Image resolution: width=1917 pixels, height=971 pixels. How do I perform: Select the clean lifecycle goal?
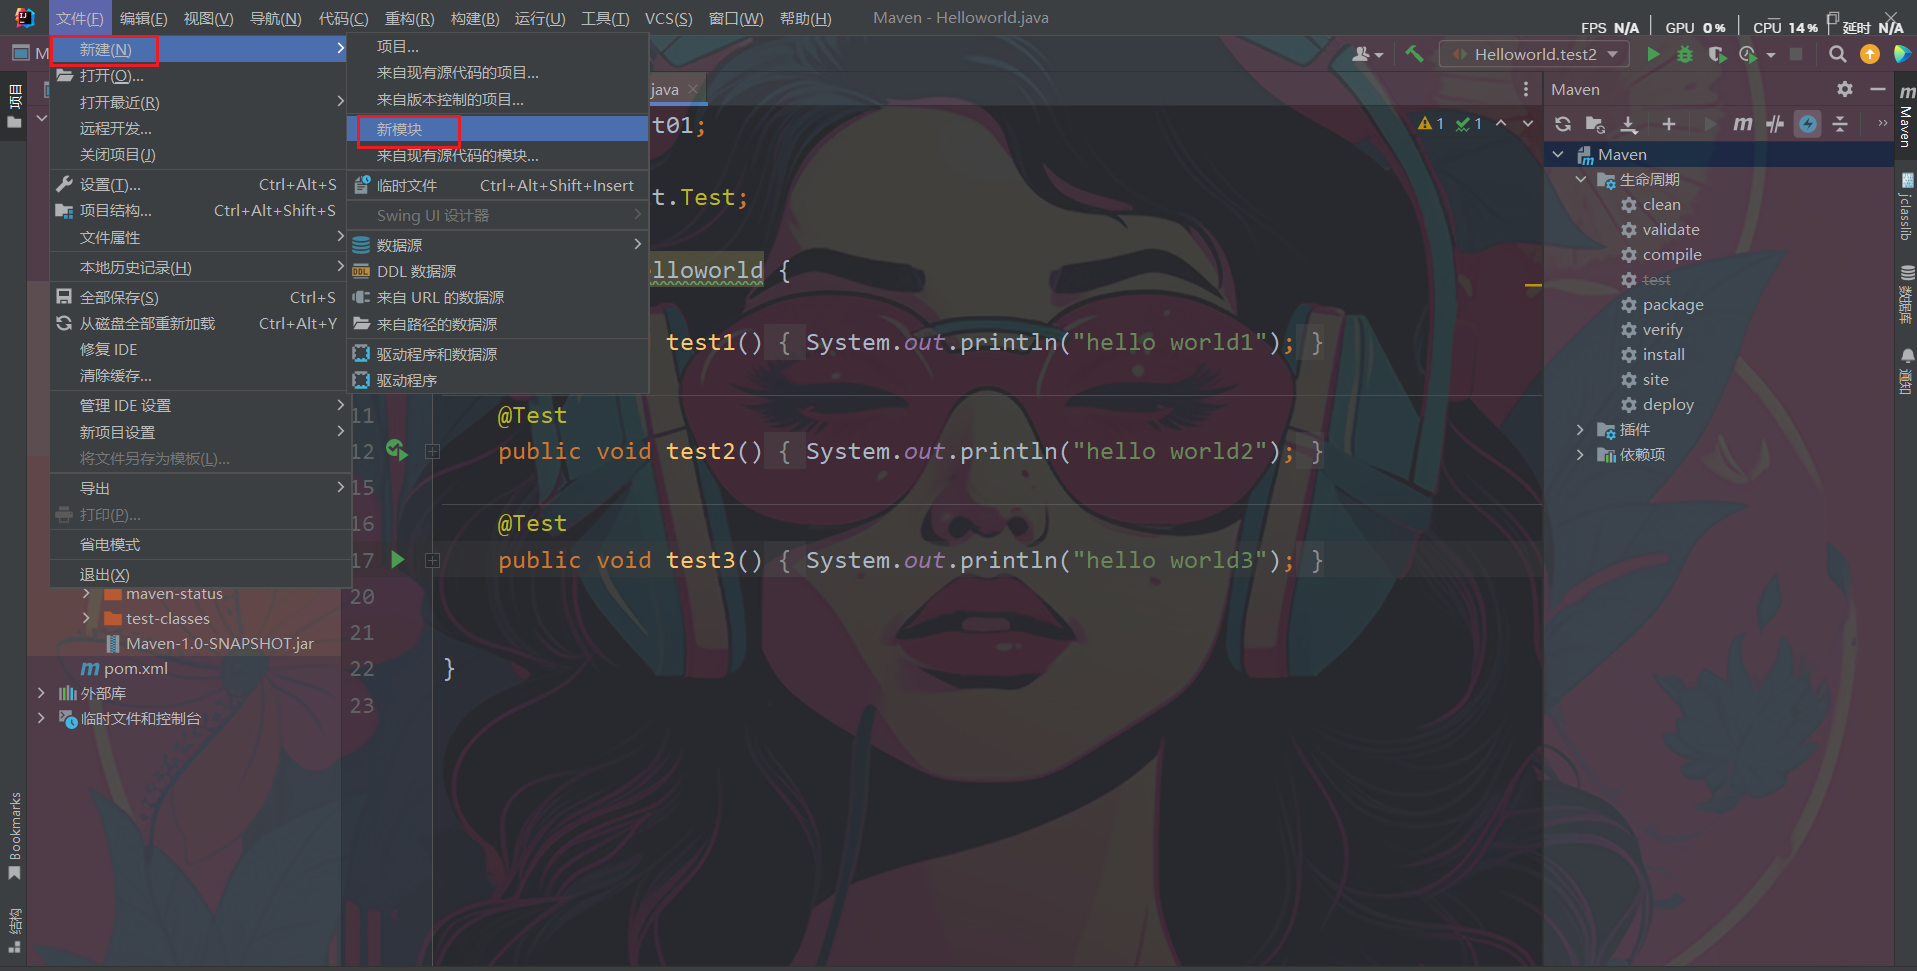(x=1660, y=205)
